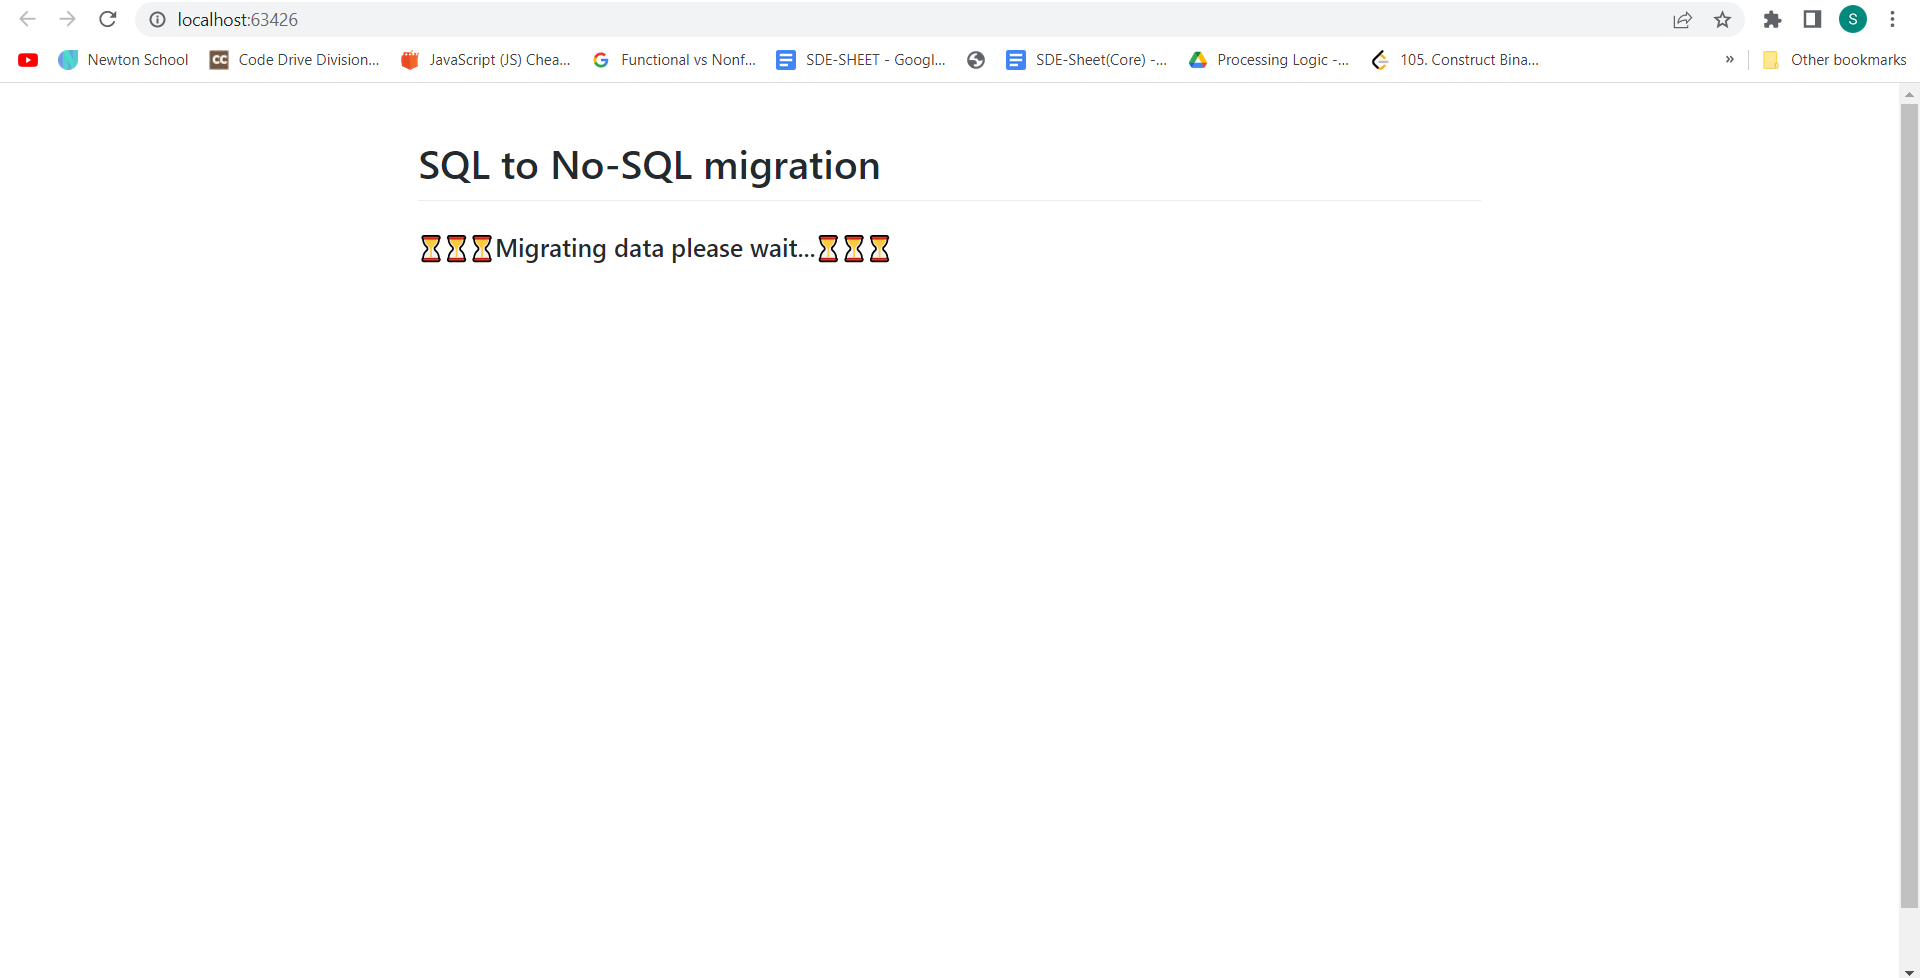The width and height of the screenshot is (1920, 978).
Task: Open the 105. Construct Bina LeetCode bookmark
Action: click(x=1455, y=59)
